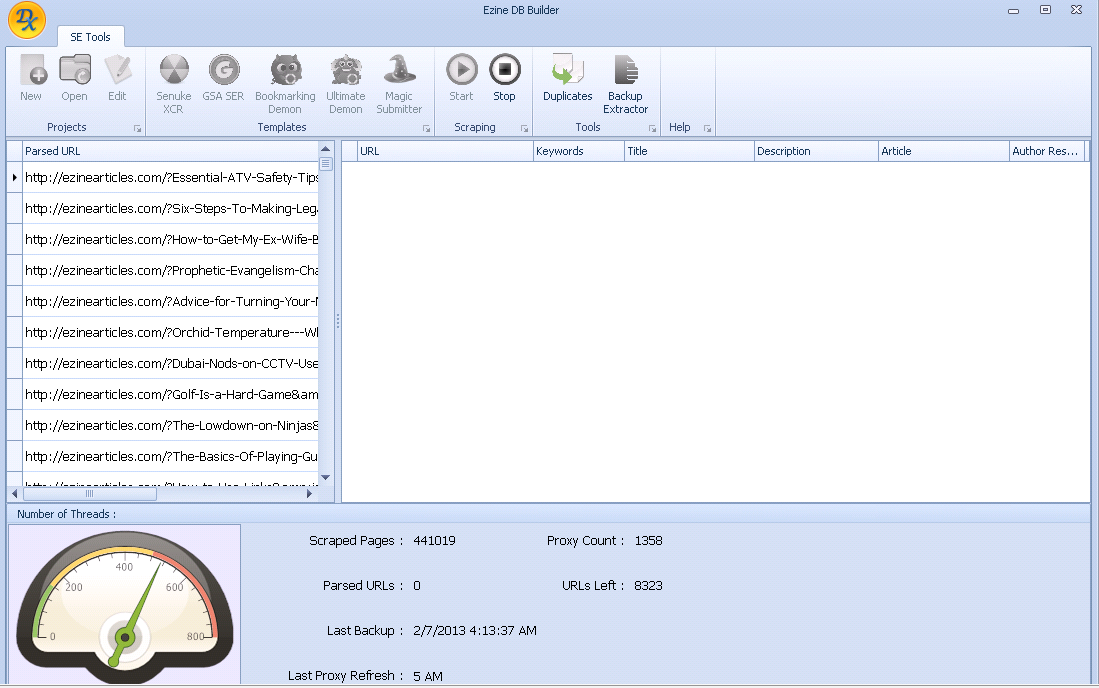Click the horizontal scrollbar thumb
Viewport: 1099px width, 688px height.
click(x=90, y=494)
